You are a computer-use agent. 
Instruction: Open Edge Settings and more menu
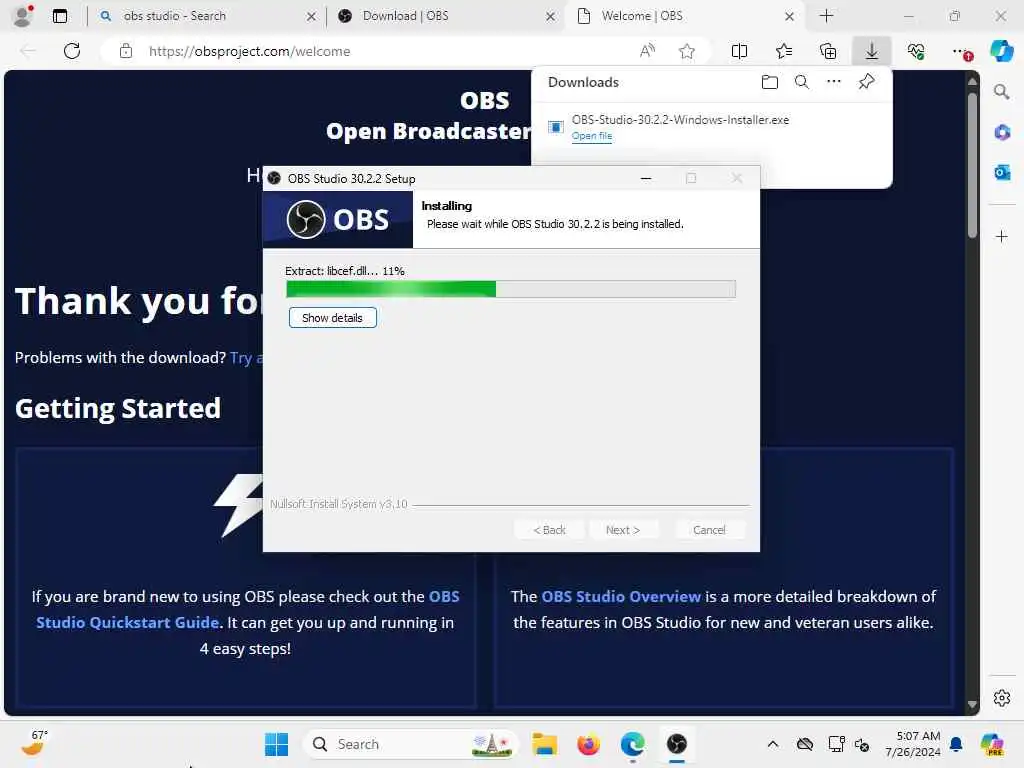[961, 52]
